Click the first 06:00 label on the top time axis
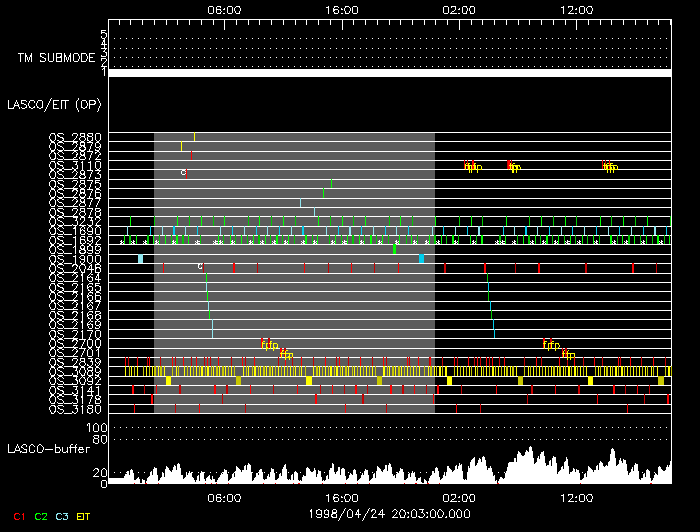 pyautogui.click(x=223, y=9)
